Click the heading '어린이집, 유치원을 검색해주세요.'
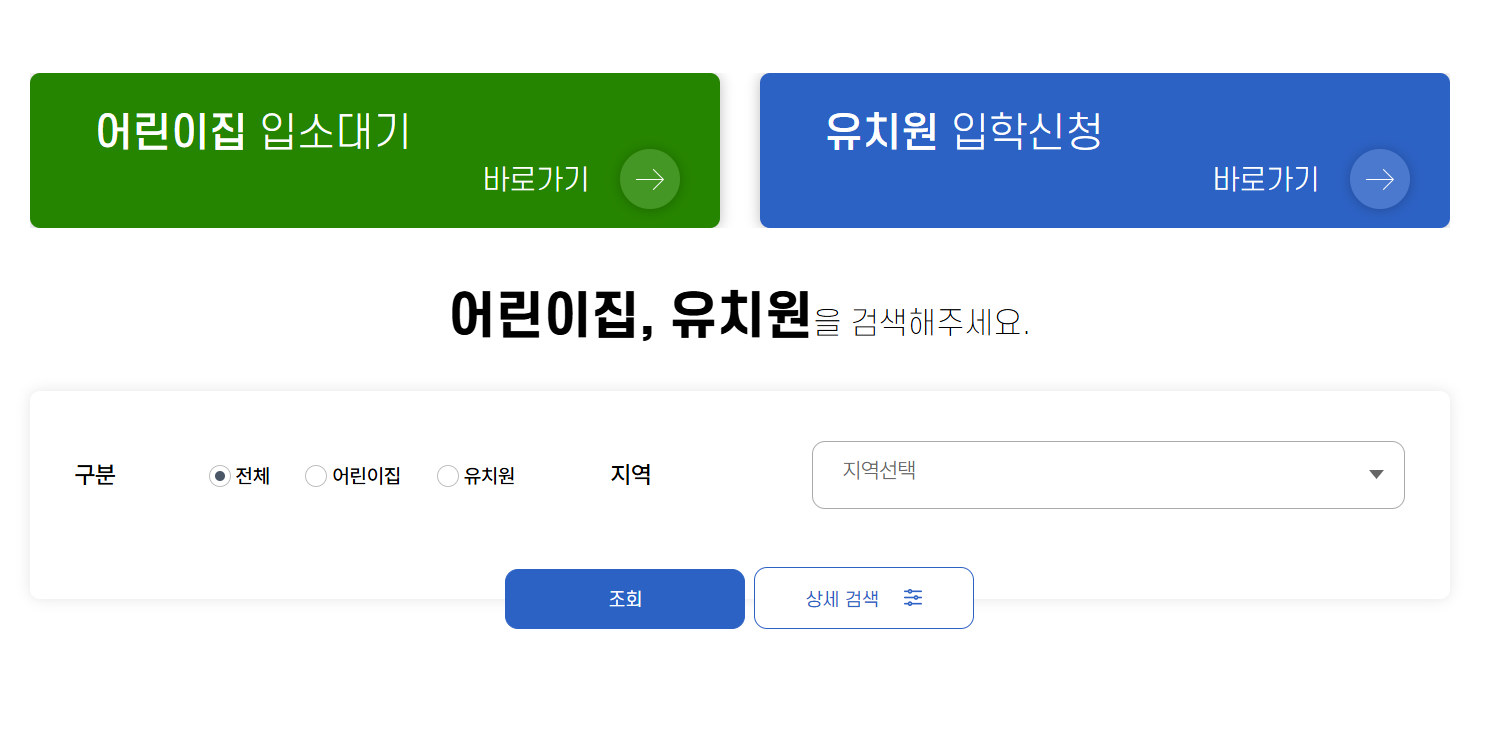The image size is (1496, 736). coord(740,315)
